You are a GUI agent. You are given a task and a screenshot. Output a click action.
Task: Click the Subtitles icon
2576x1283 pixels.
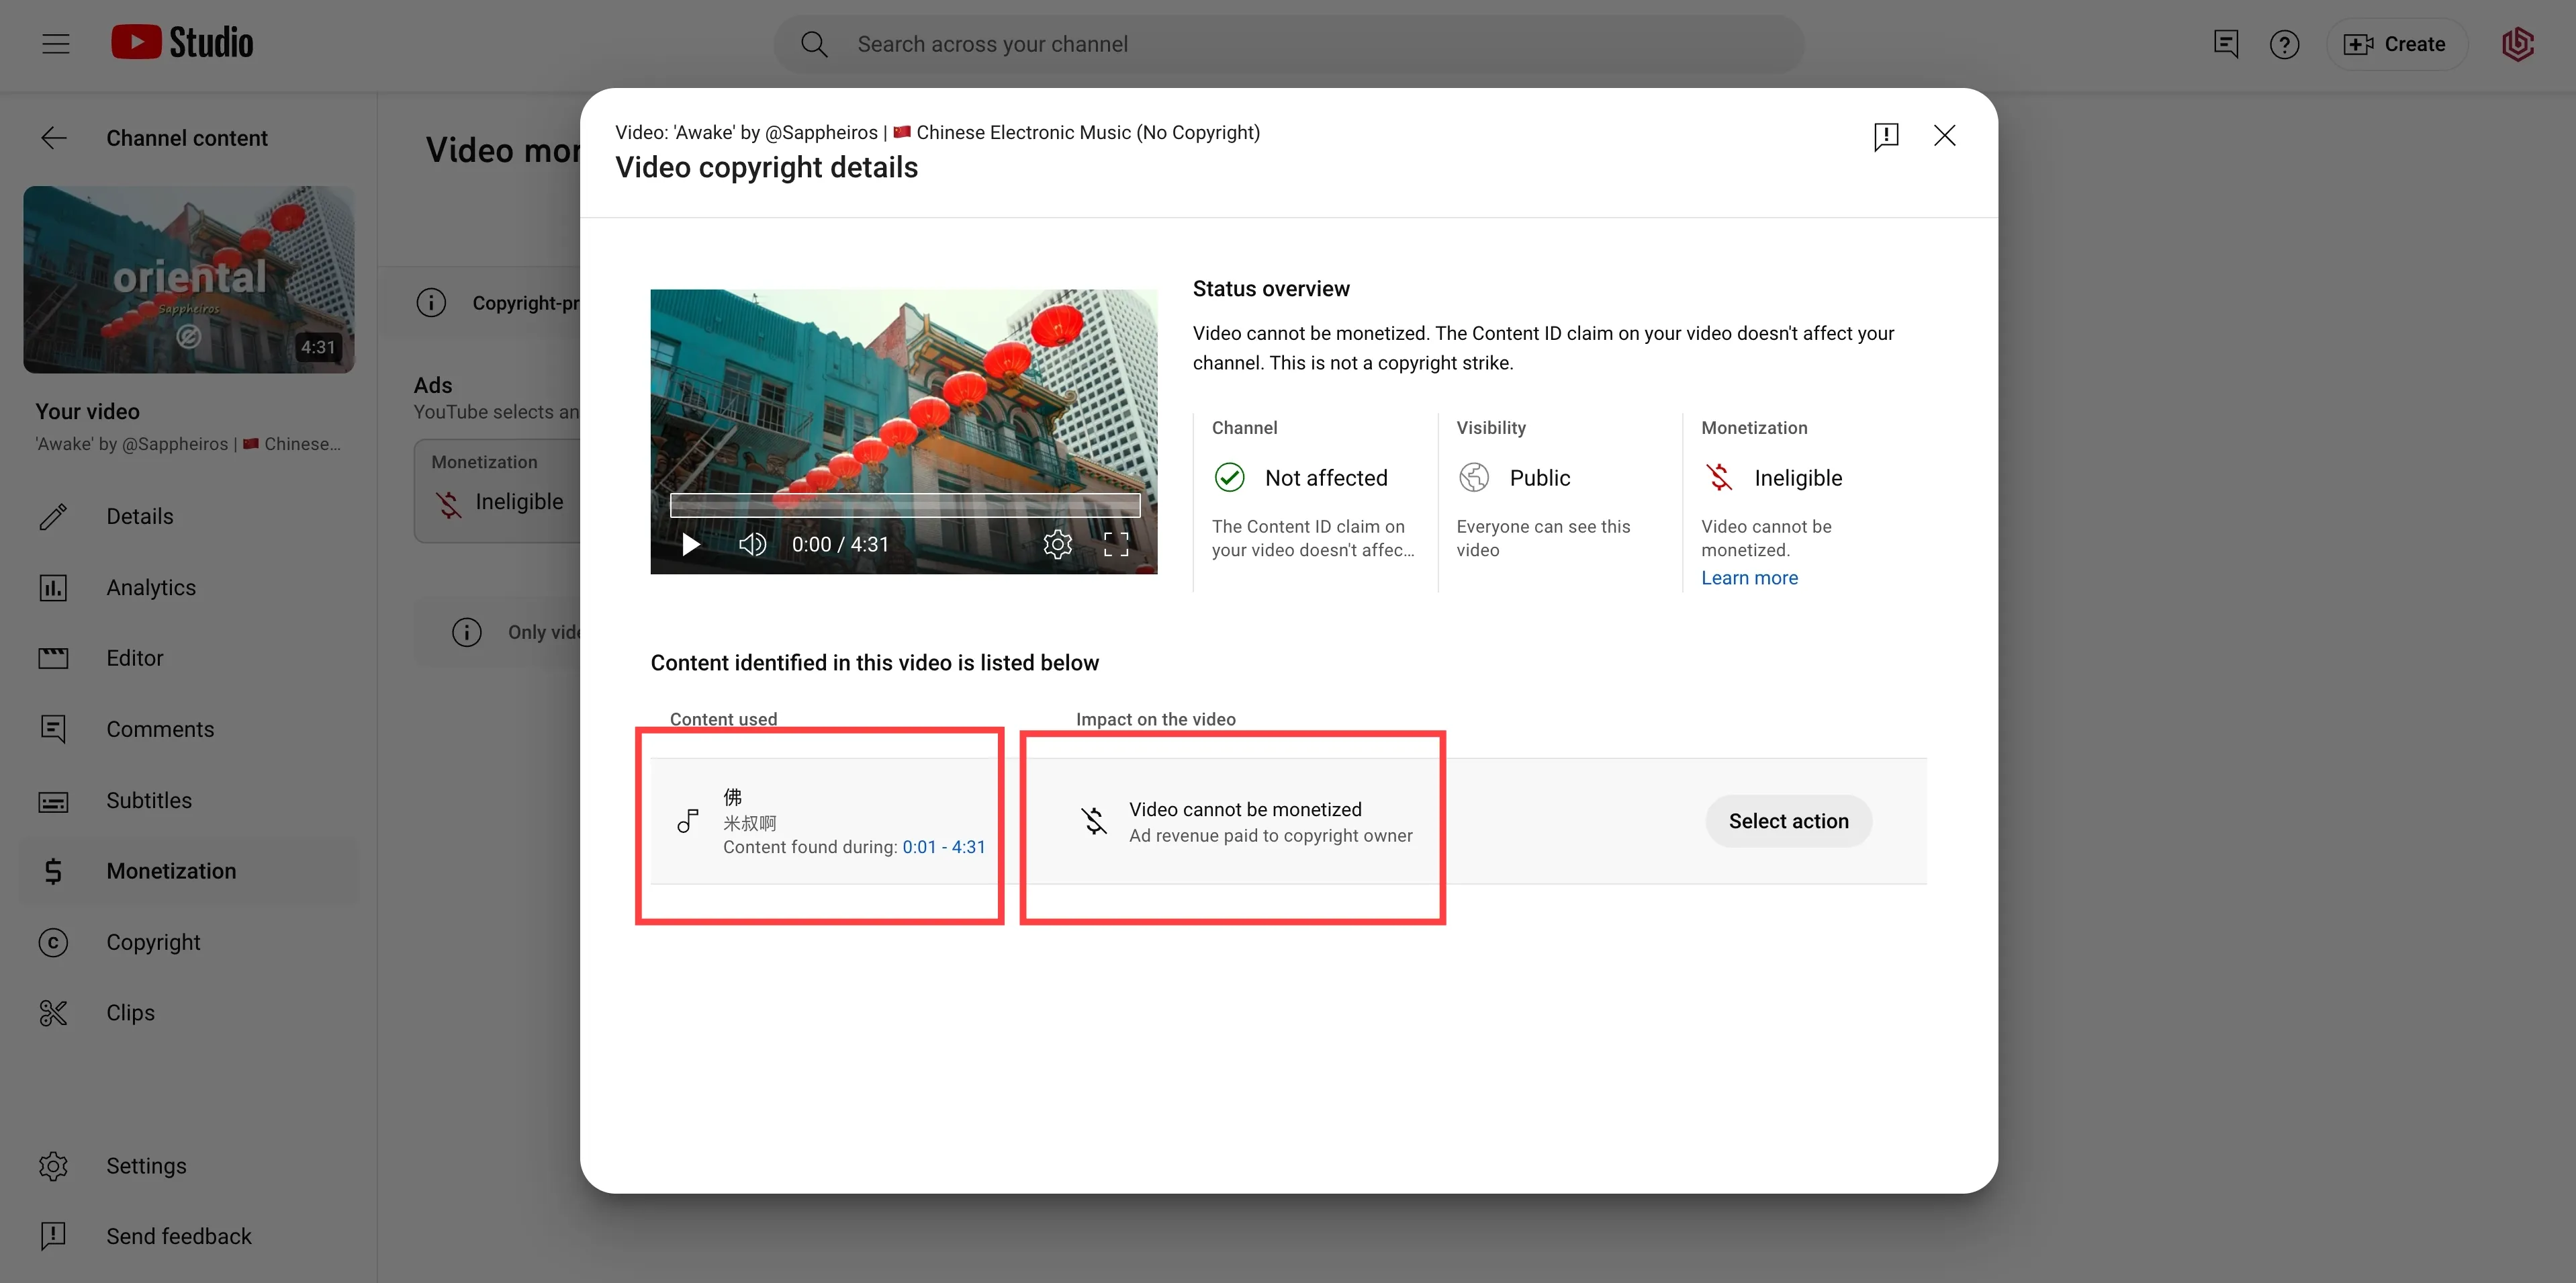(53, 801)
